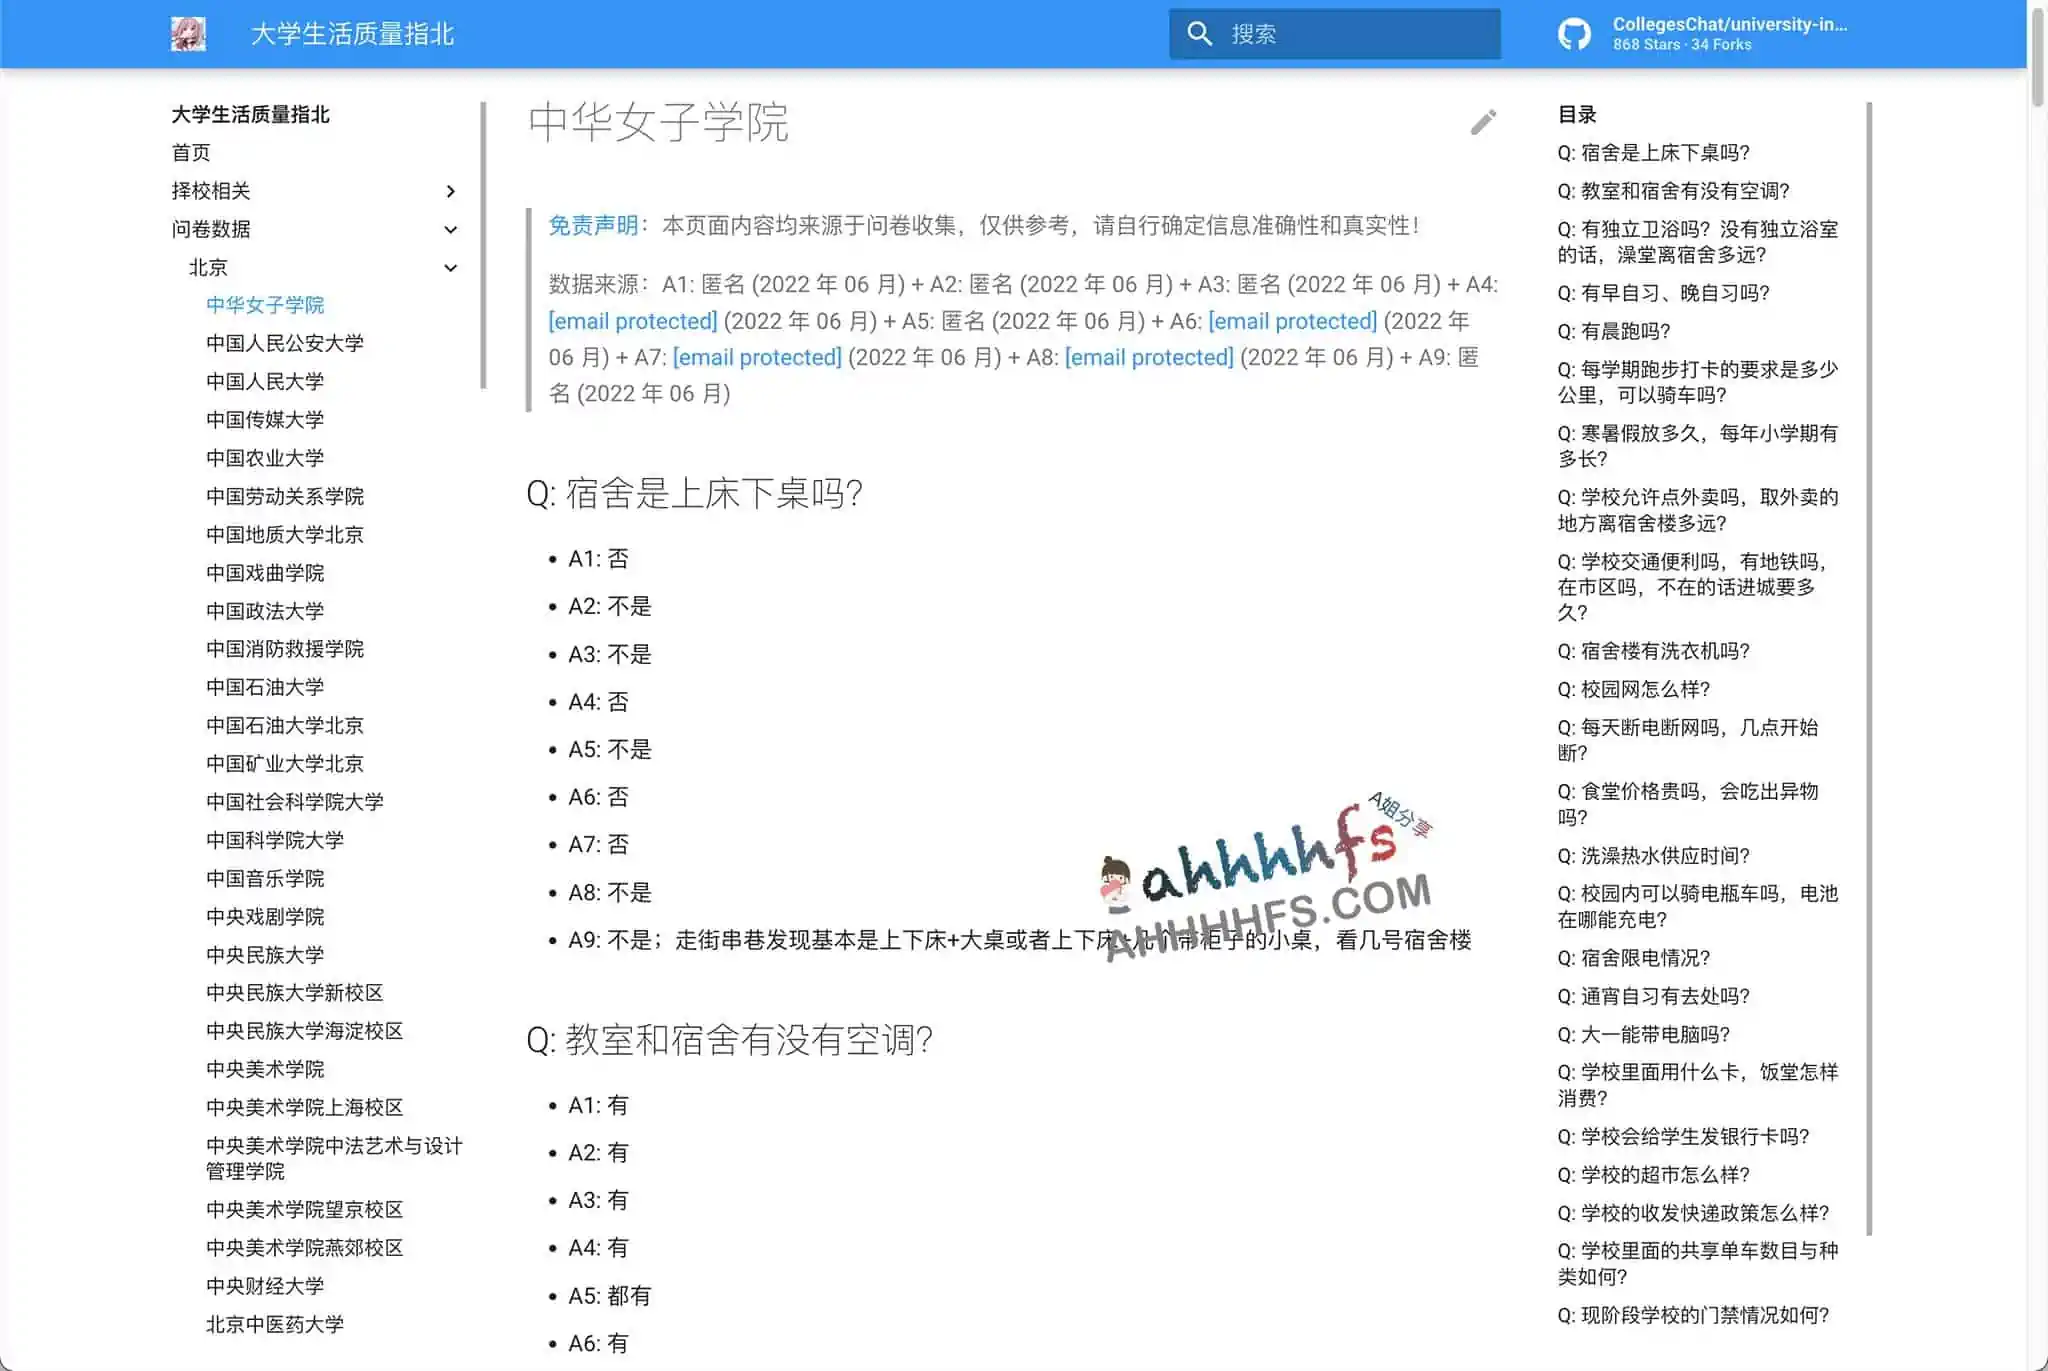Image resolution: width=2048 pixels, height=1371 pixels.
Task: Collapse the 北京 section in the sidebar
Action: coord(451,267)
